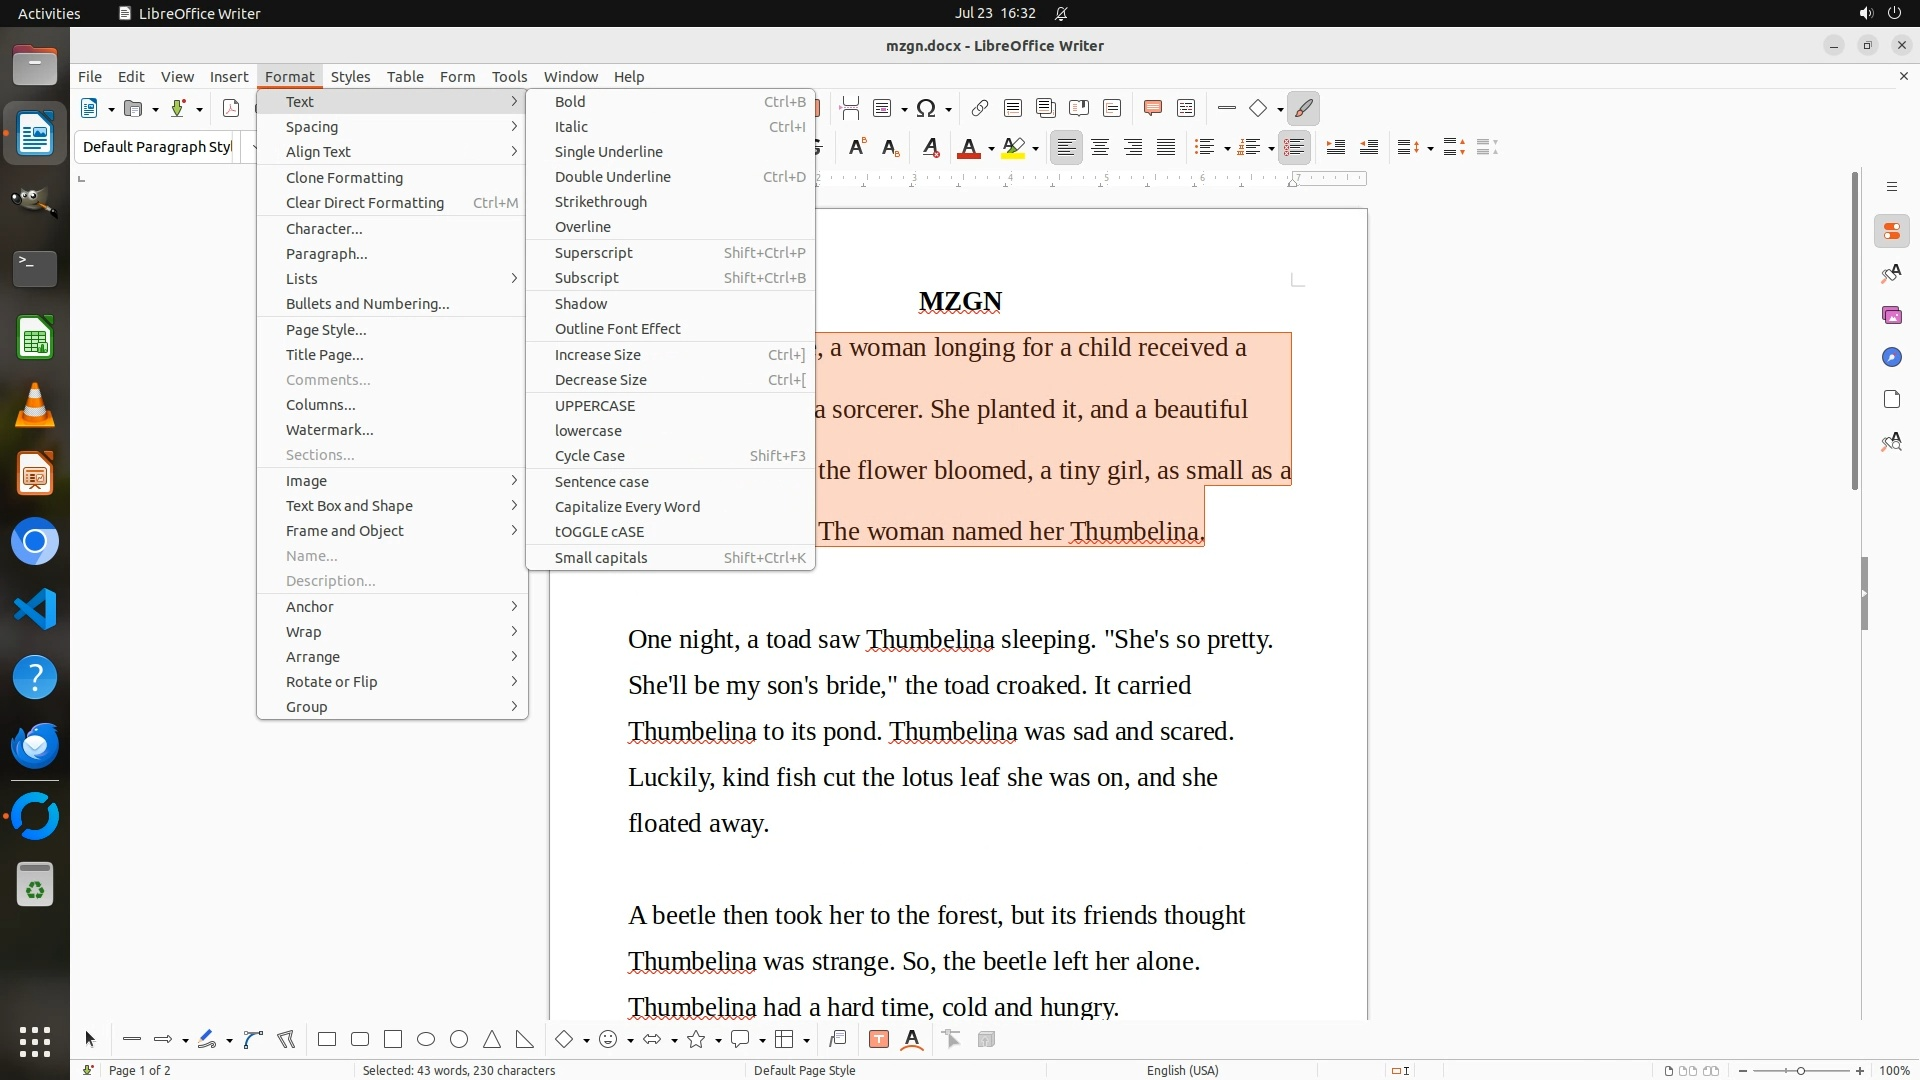Toggle the Align Left button

[1066, 148]
